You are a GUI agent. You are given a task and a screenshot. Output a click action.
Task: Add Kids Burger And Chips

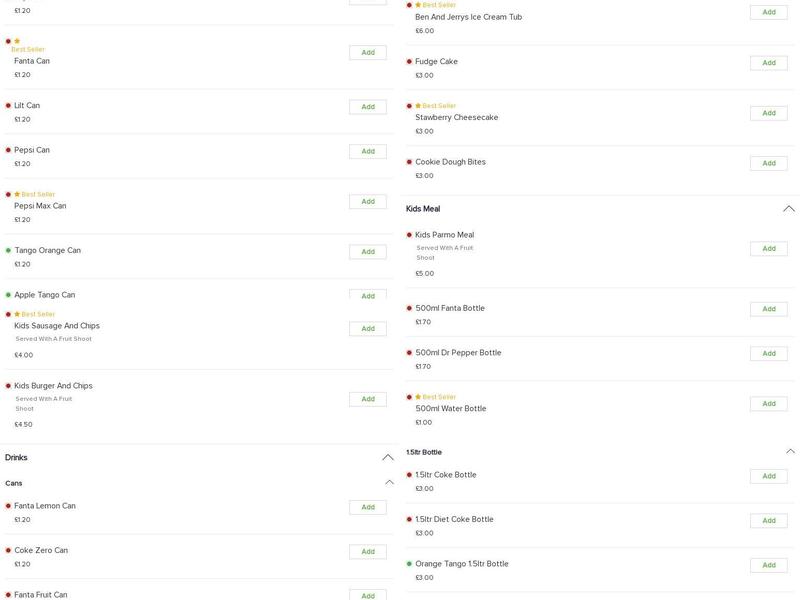367,399
